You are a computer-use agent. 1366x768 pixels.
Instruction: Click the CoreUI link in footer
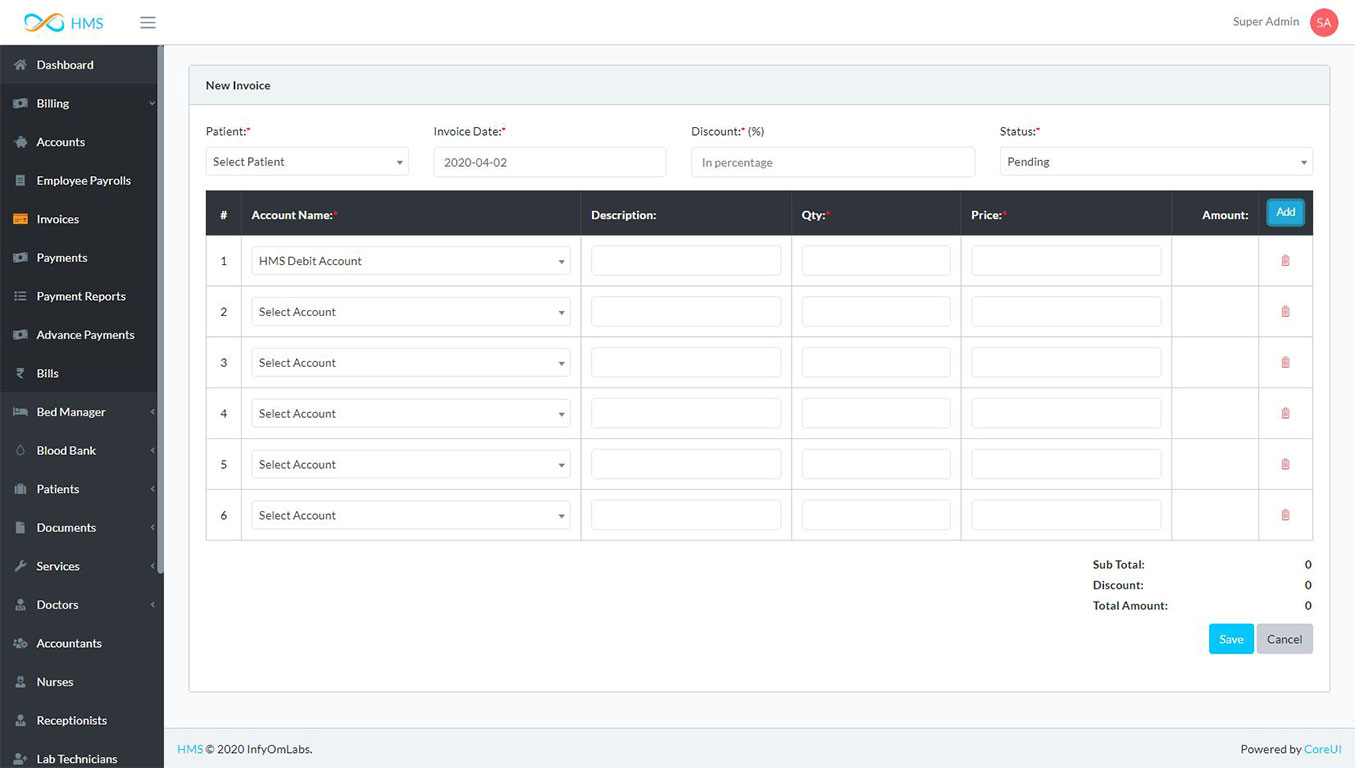click(1322, 749)
